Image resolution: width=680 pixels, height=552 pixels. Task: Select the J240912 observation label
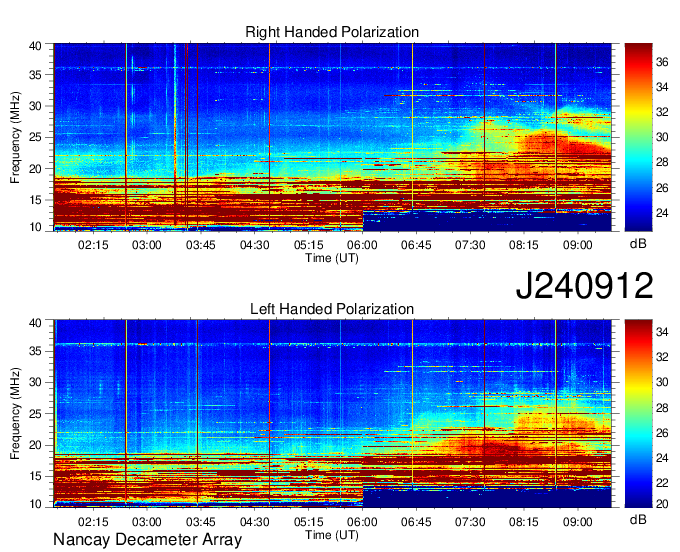584,285
